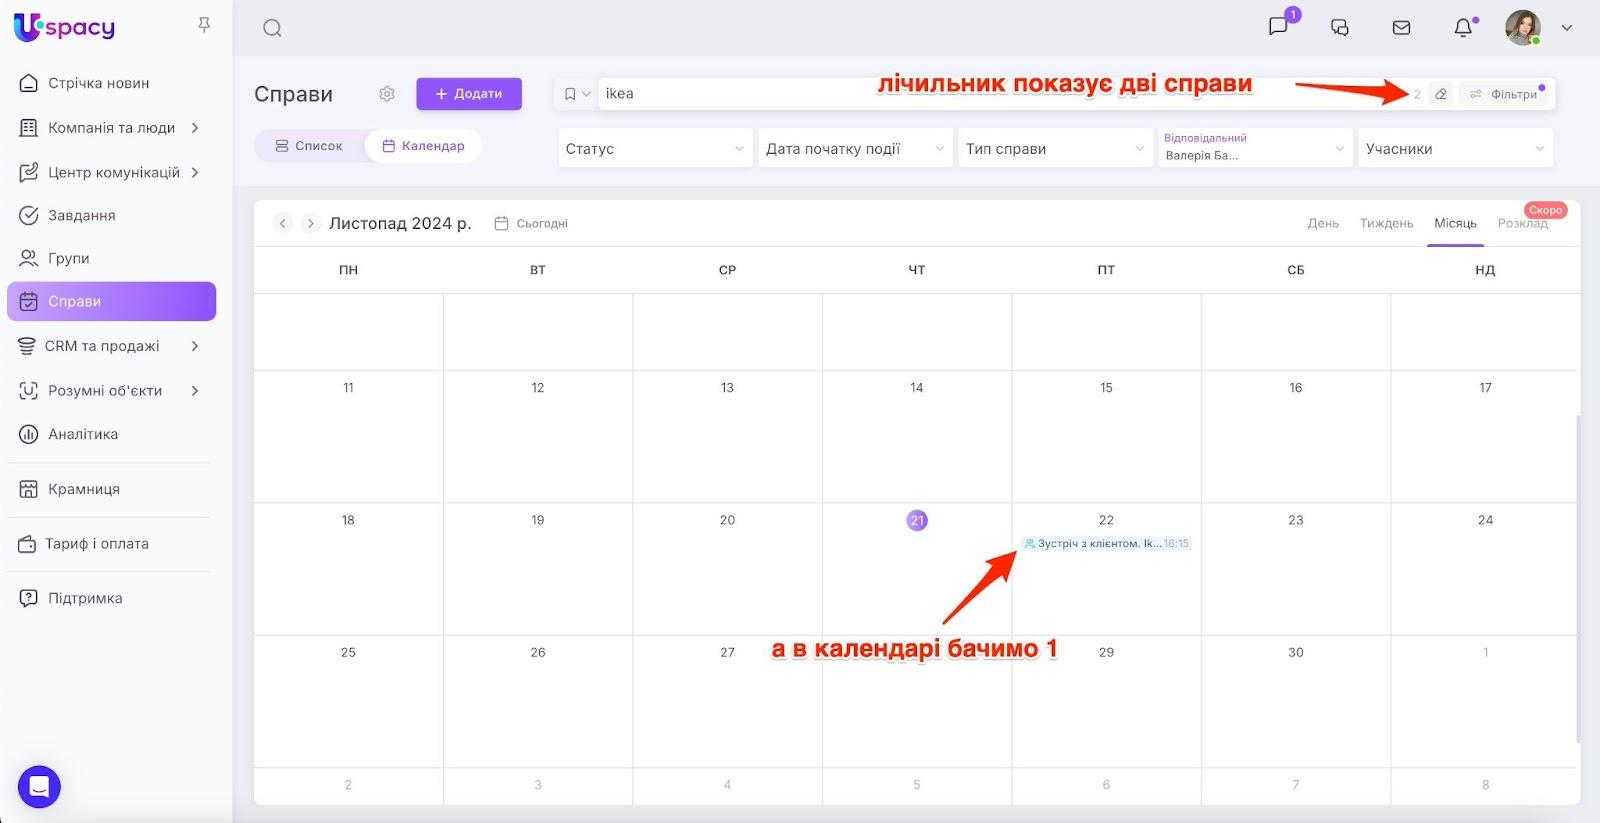1600x823 pixels.
Task: Open Стрічка новин in the sidebar
Action: pos(99,83)
